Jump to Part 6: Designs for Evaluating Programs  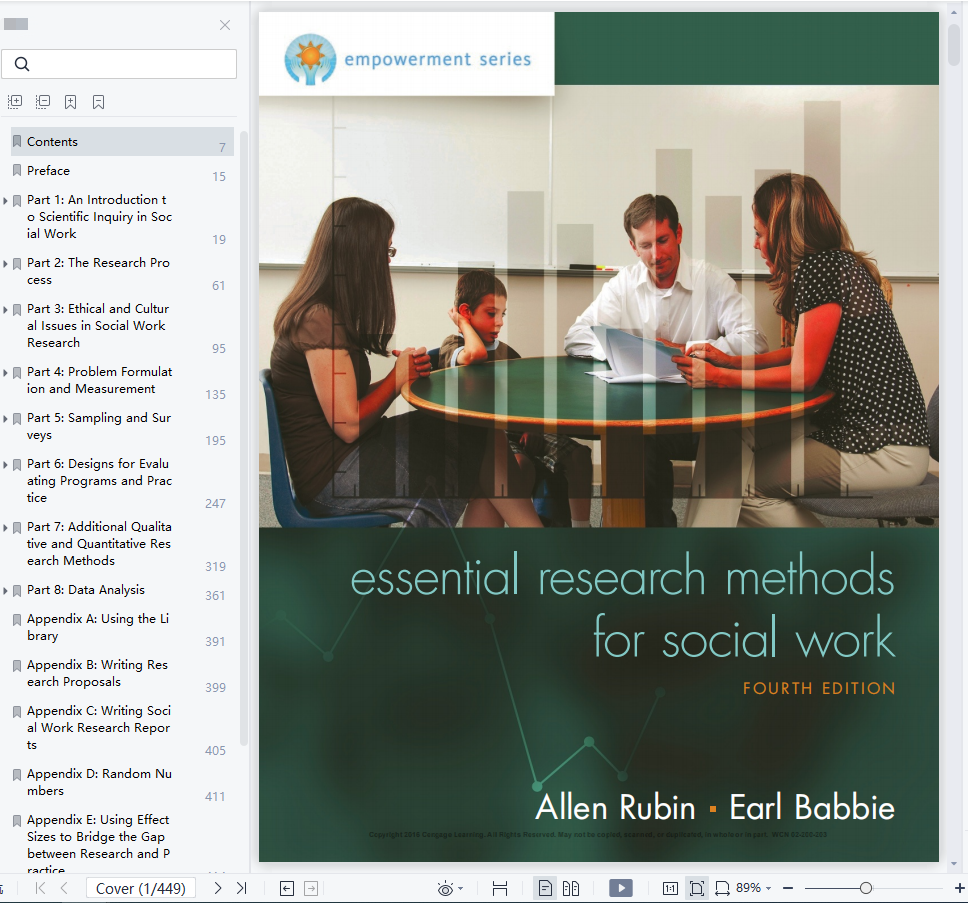point(99,481)
